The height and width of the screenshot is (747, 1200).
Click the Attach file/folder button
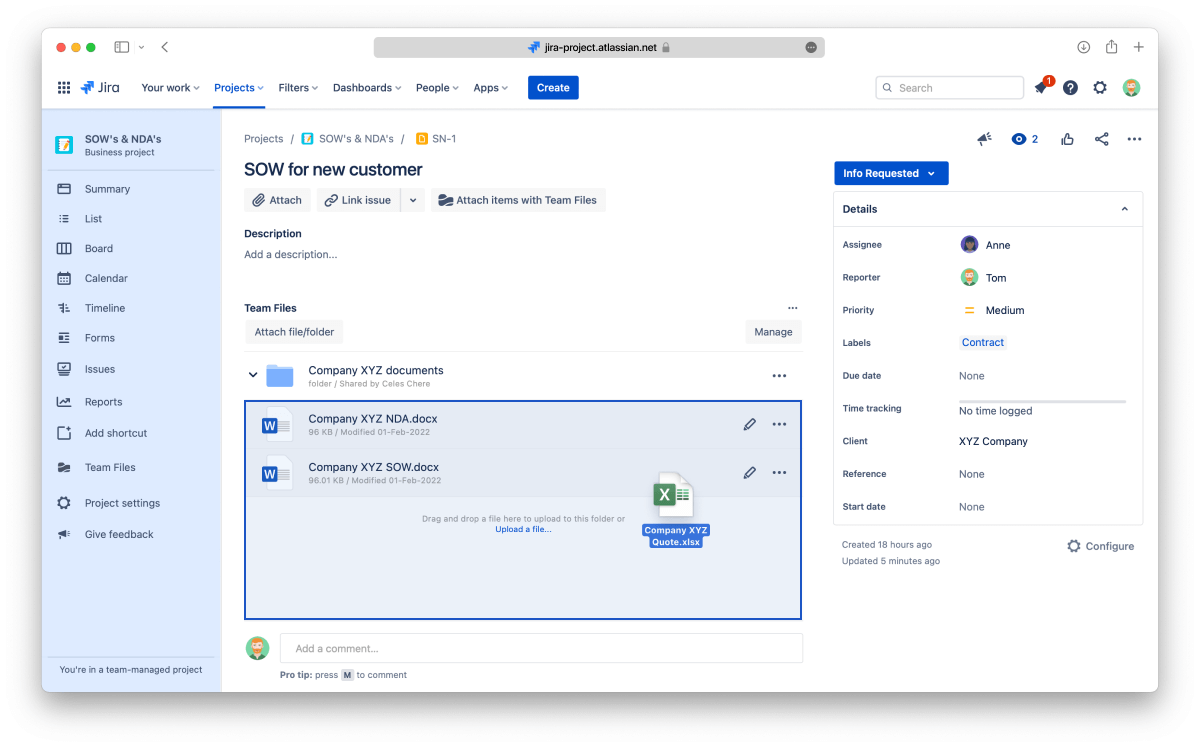295,332
